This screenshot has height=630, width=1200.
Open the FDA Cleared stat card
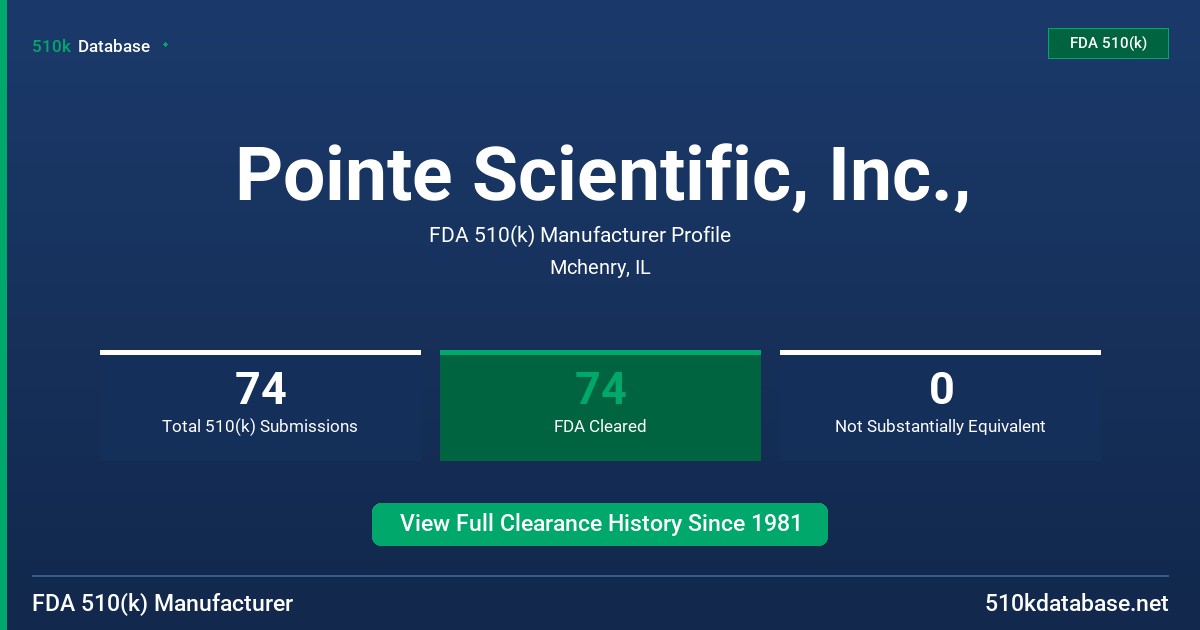600,405
